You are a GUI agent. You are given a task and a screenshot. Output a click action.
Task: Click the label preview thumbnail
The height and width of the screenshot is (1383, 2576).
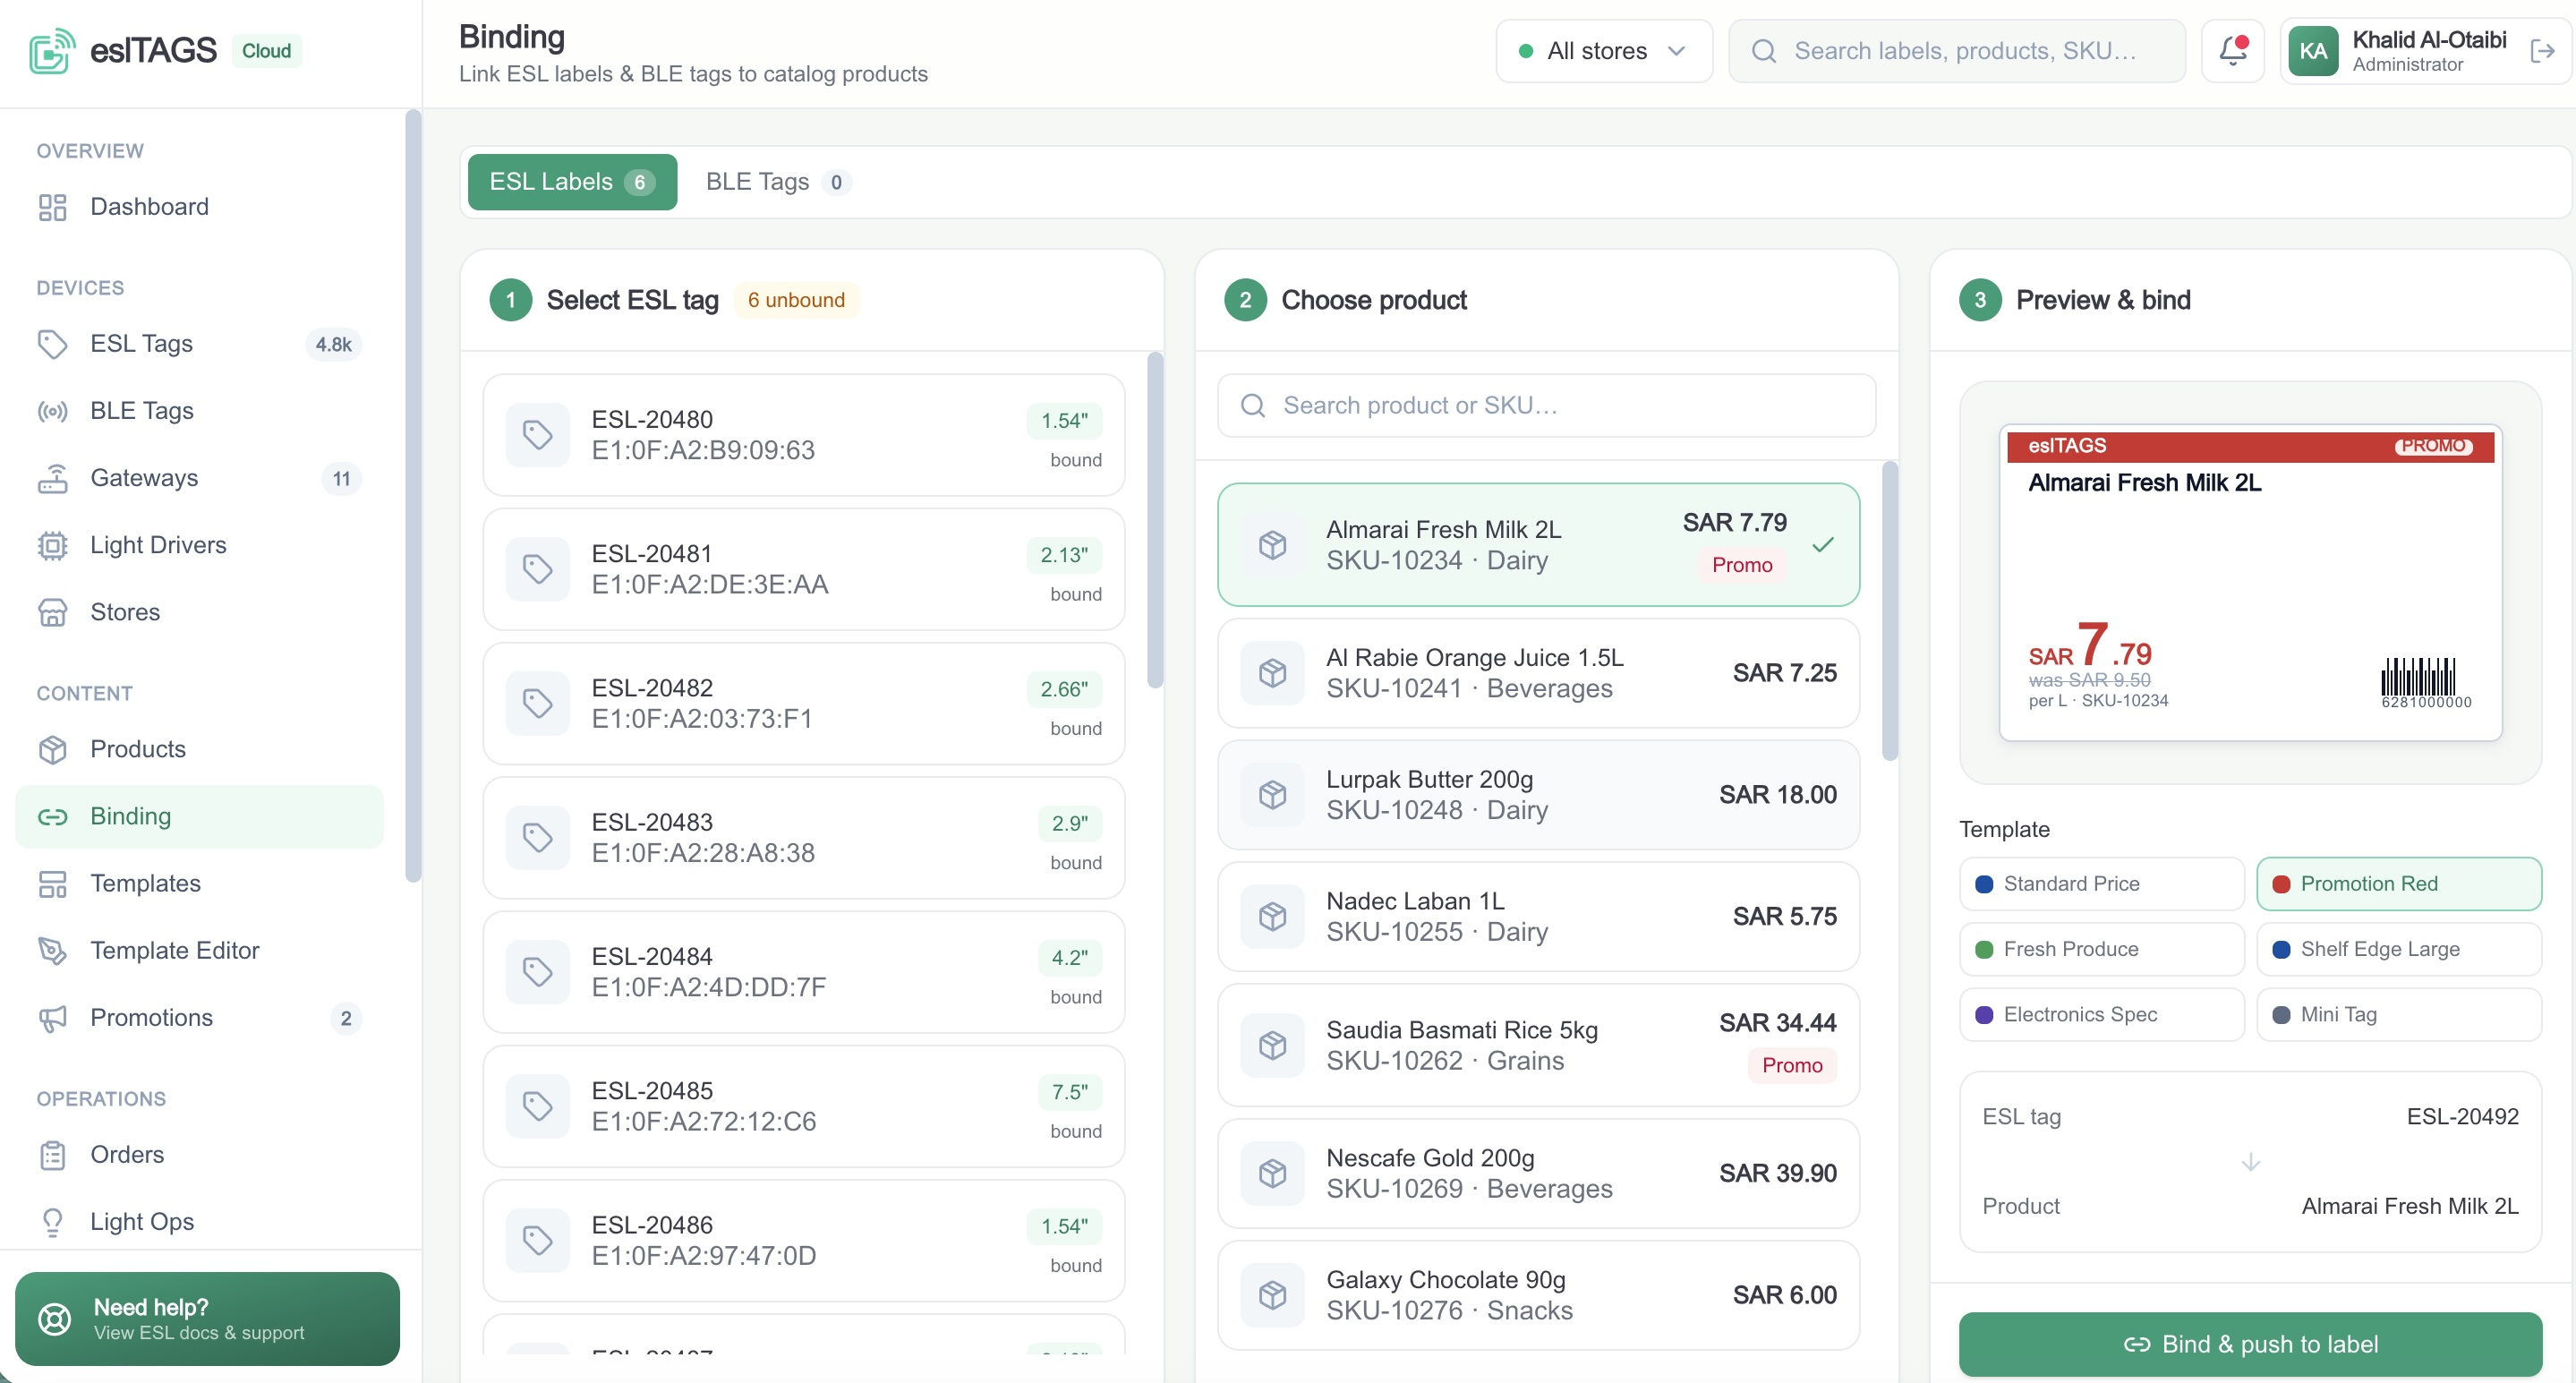tap(2250, 583)
